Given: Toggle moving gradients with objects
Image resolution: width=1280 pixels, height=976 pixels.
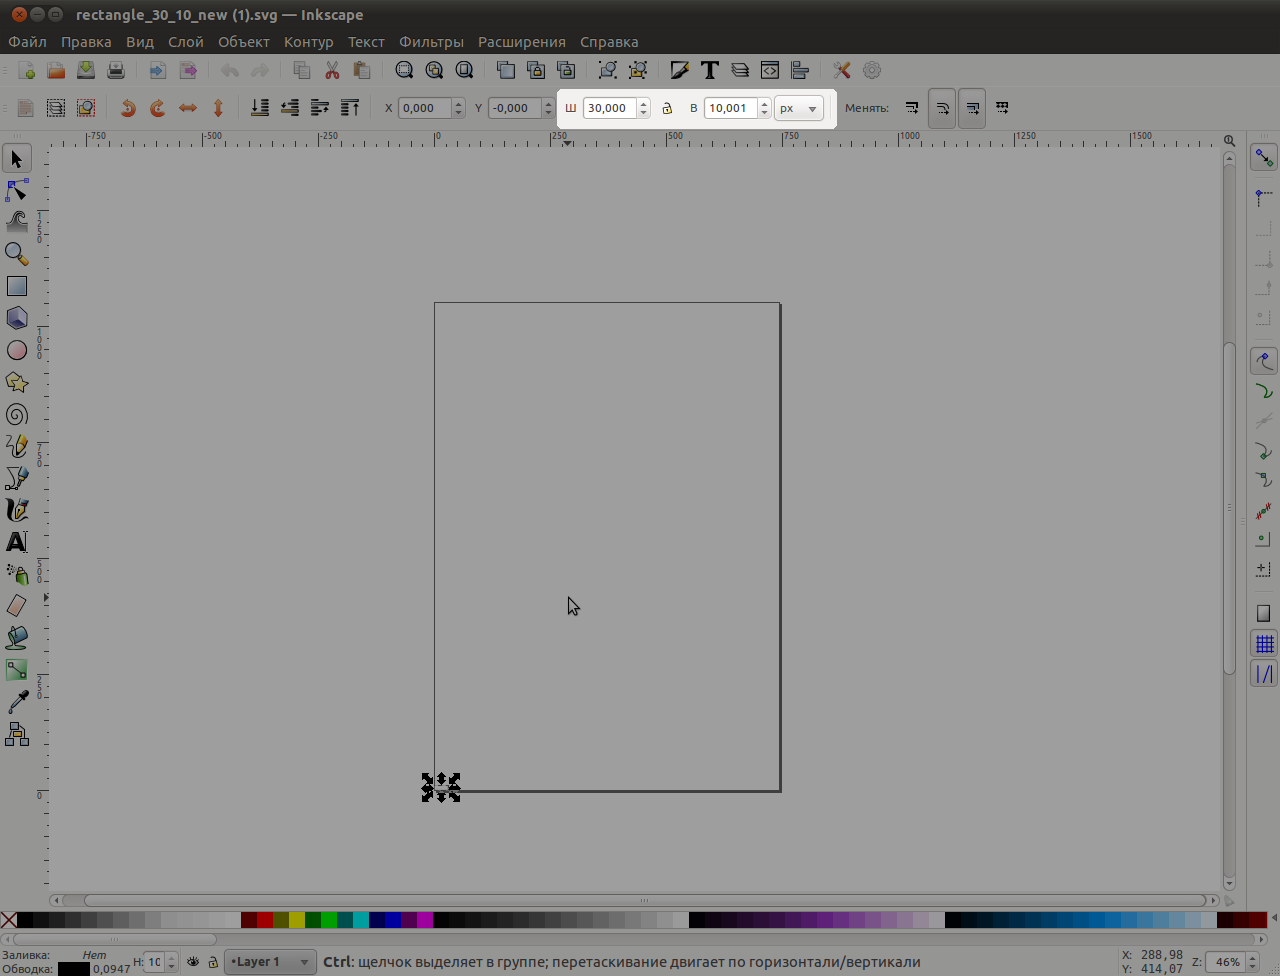Looking at the screenshot, I should (972, 108).
